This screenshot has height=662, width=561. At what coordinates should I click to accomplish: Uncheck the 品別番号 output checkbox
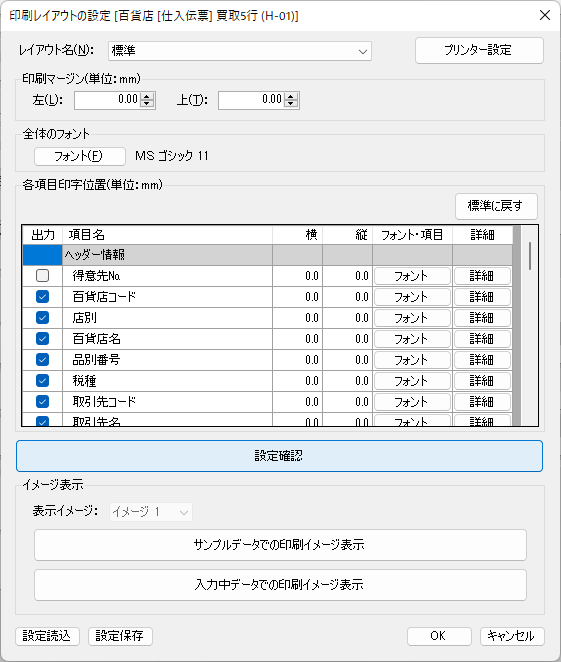click(42, 360)
